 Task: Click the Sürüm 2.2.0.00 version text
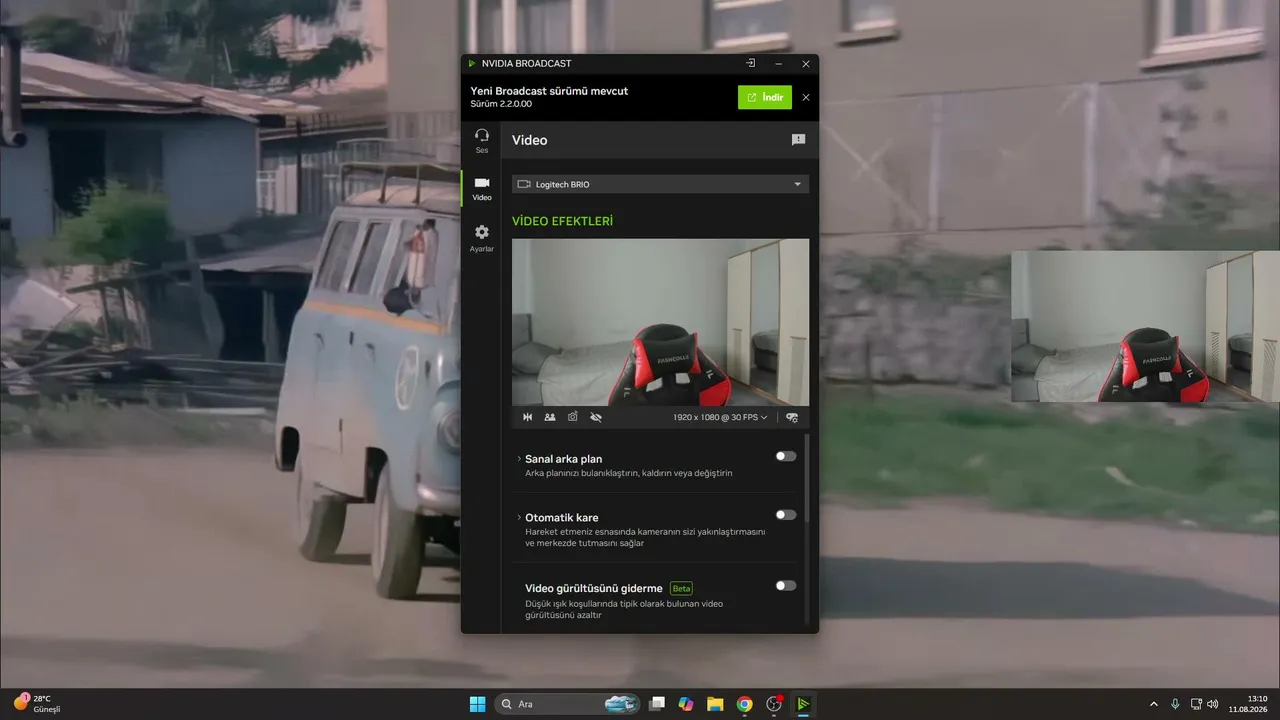pyautogui.click(x=501, y=104)
